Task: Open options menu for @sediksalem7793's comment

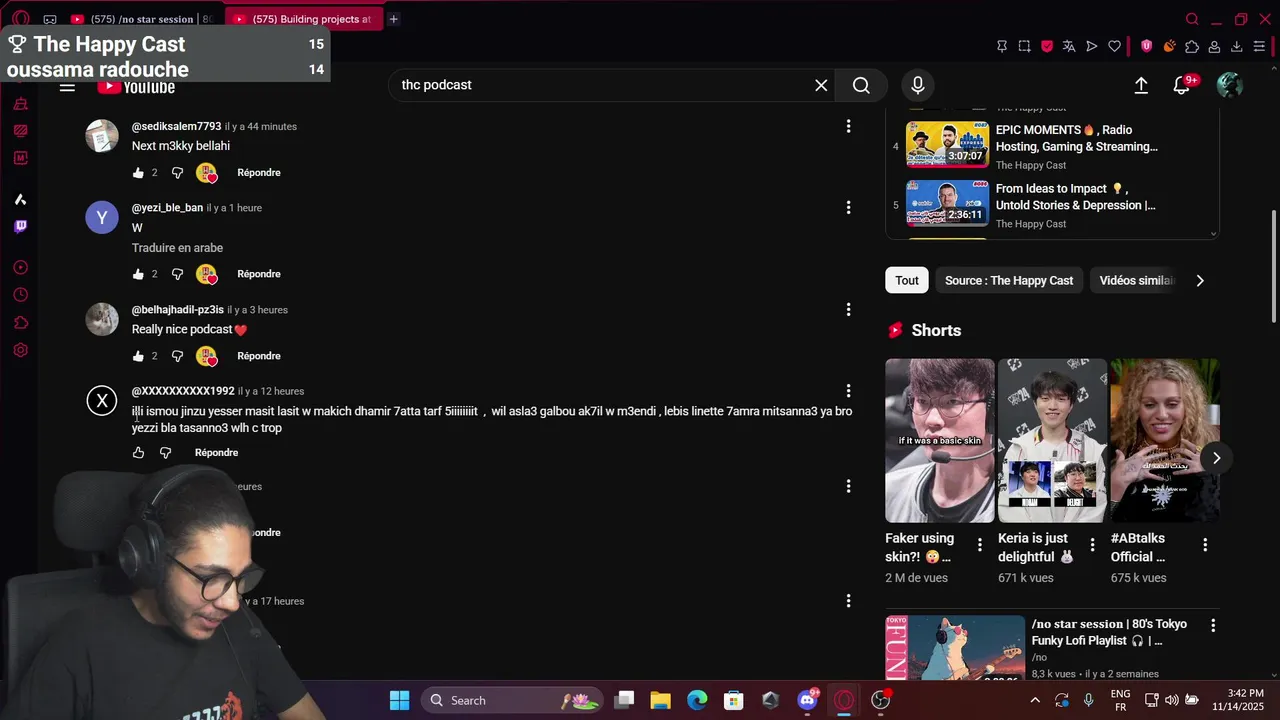Action: [848, 126]
